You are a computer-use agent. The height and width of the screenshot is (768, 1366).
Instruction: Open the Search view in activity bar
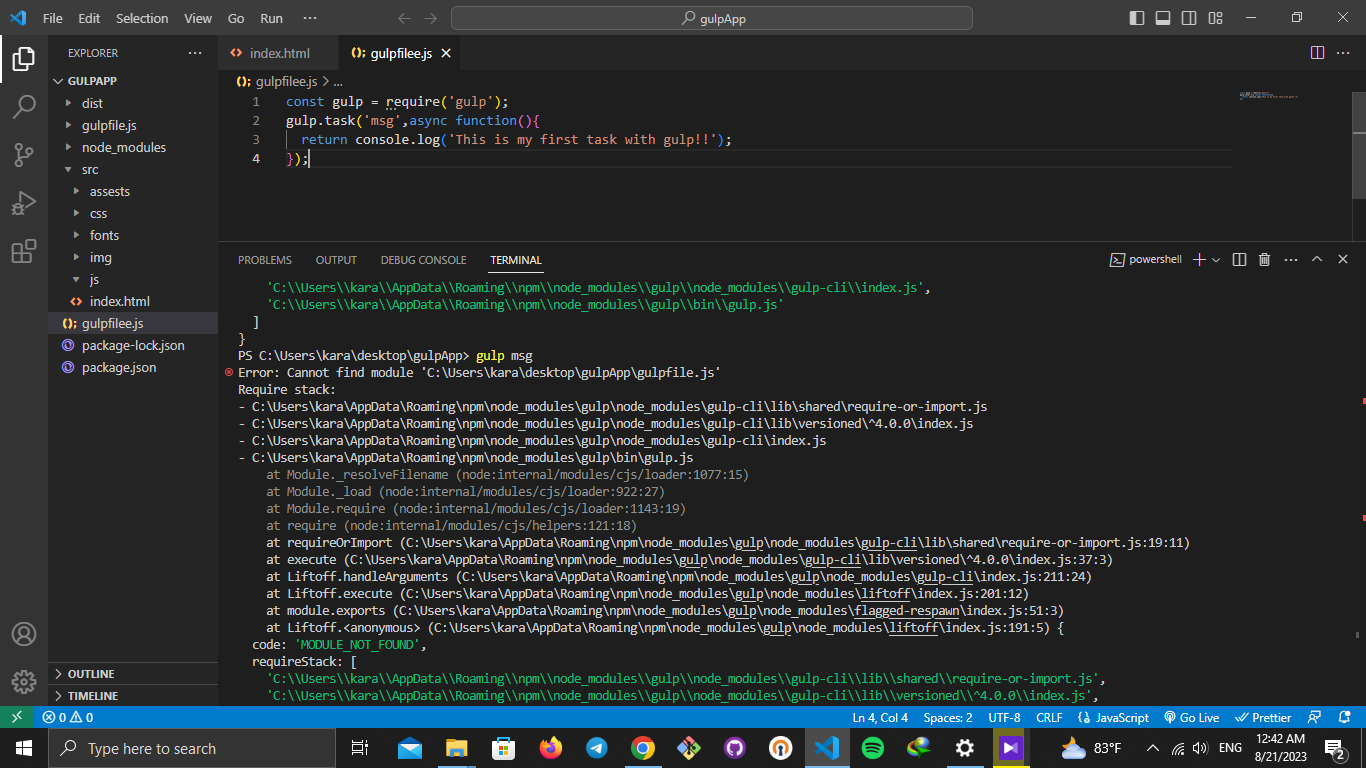[24, 107]
